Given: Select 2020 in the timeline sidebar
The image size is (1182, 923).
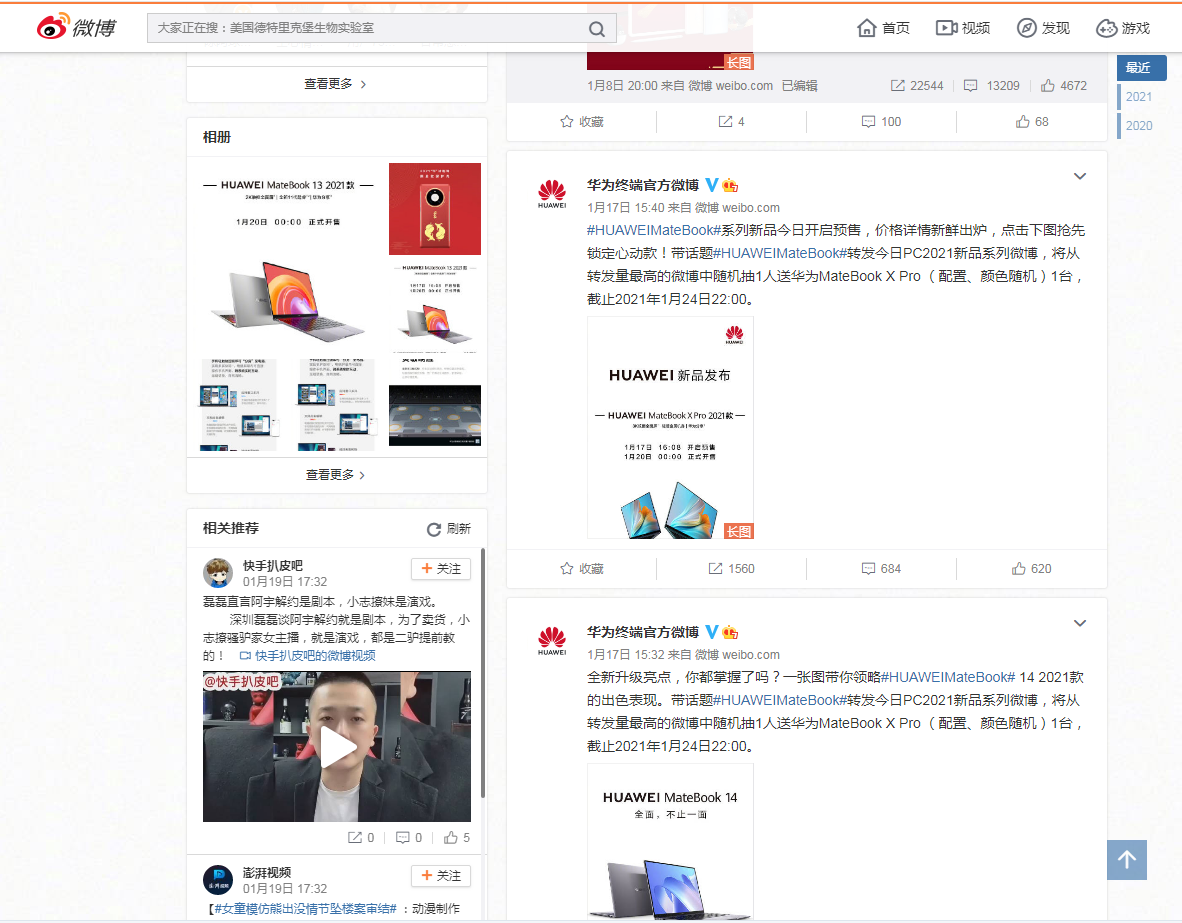Looking at the screenshot, I should (x=1139, y=126).
